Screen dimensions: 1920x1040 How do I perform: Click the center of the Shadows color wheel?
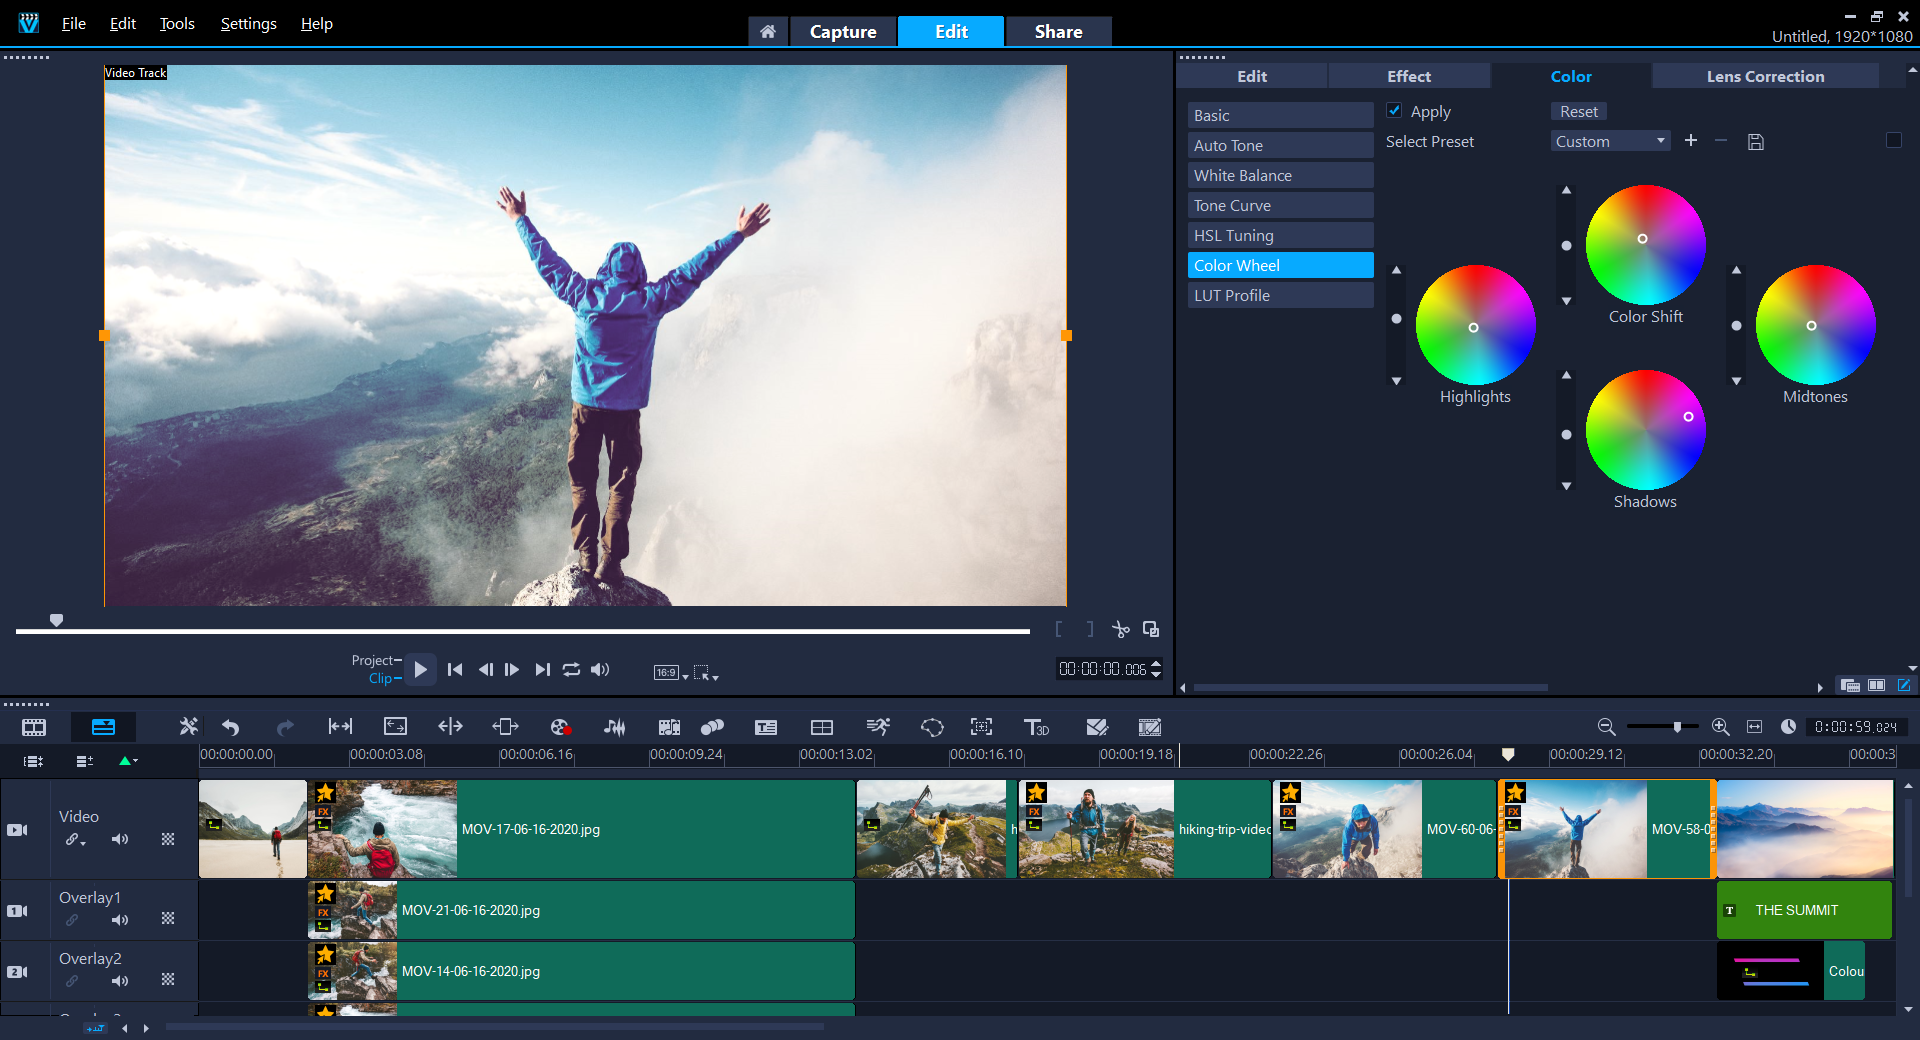pos(1645,431)
